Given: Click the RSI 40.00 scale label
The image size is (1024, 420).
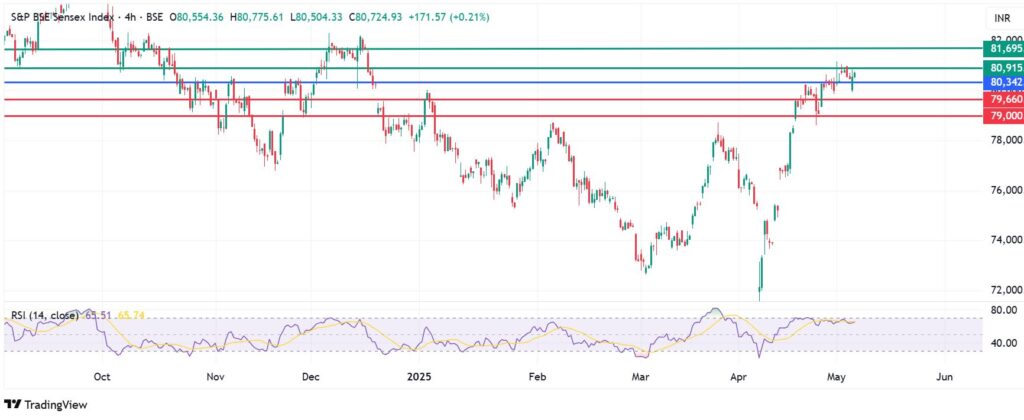Looking at the screenshot, I should [1000, 343].
